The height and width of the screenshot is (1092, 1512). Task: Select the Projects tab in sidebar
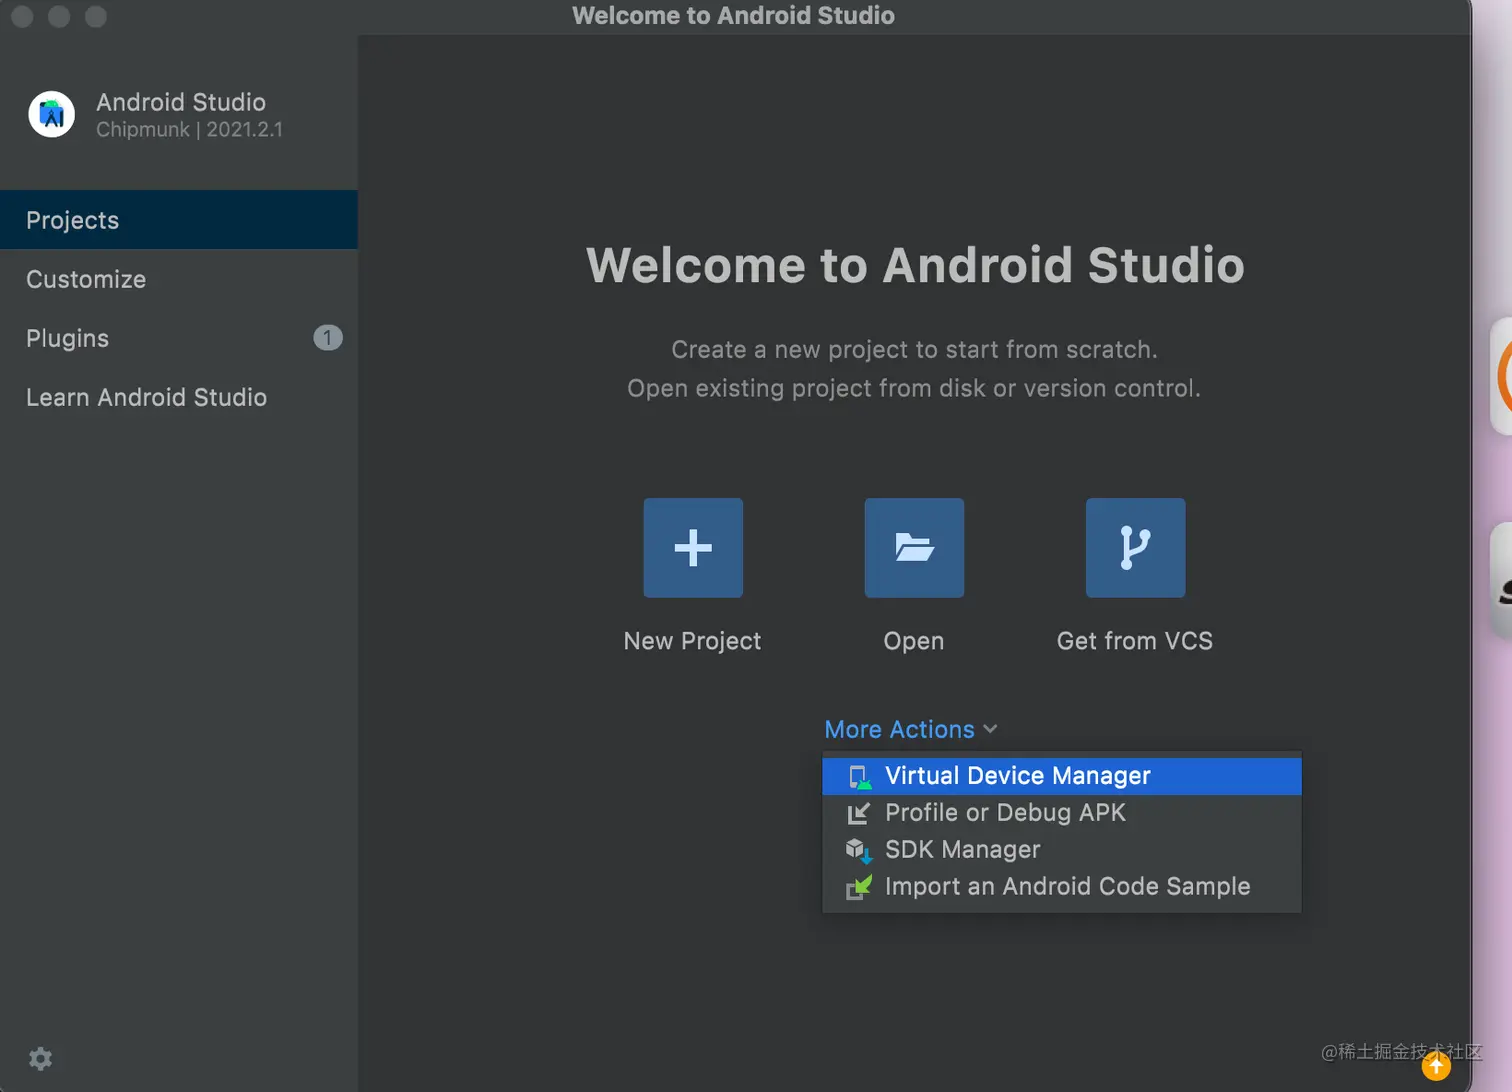179,220
